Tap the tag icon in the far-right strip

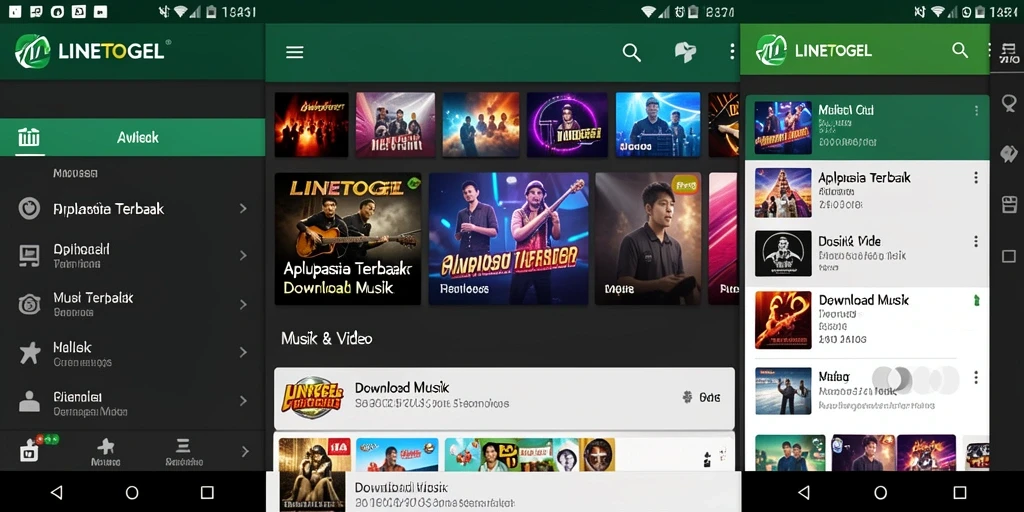pos(1009,153)
